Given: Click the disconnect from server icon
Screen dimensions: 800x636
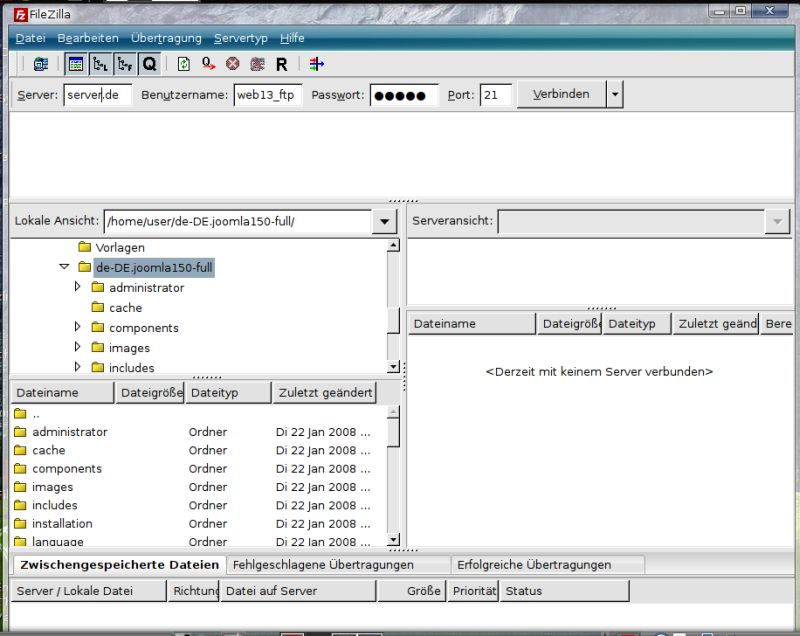Looking at the screenshot, I should tap(257, 64).
